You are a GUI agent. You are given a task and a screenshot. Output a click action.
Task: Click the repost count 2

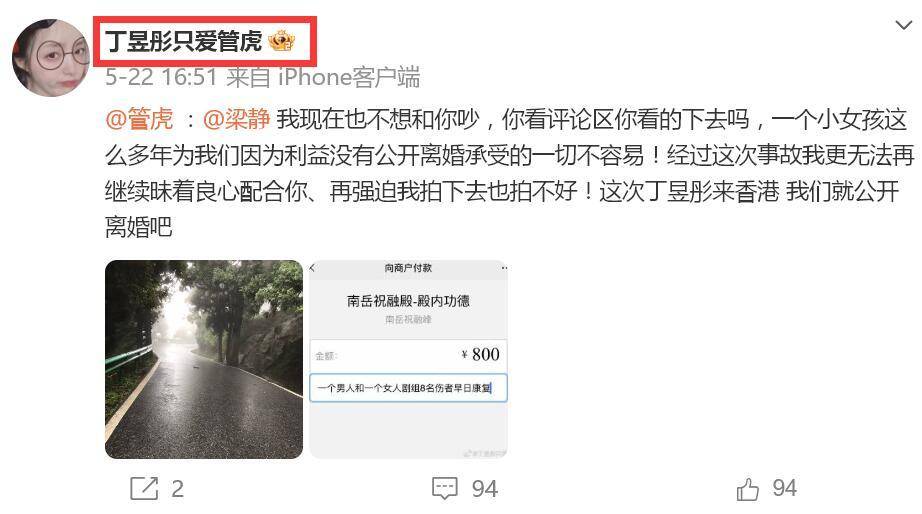178,489
